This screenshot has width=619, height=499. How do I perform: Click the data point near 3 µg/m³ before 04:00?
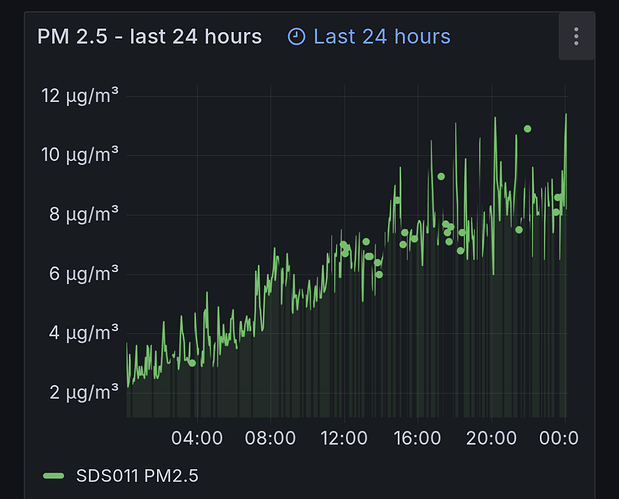[192, 363]
